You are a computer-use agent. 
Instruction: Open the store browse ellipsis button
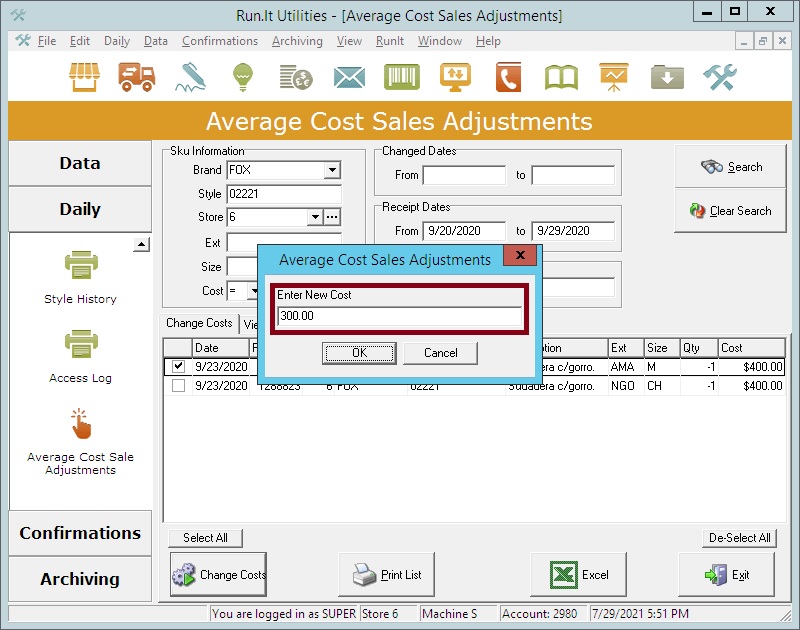pos(332,217)
